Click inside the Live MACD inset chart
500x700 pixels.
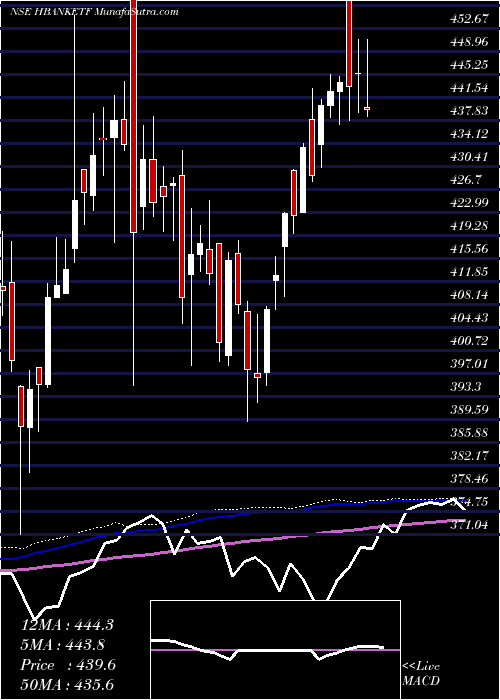275,650
